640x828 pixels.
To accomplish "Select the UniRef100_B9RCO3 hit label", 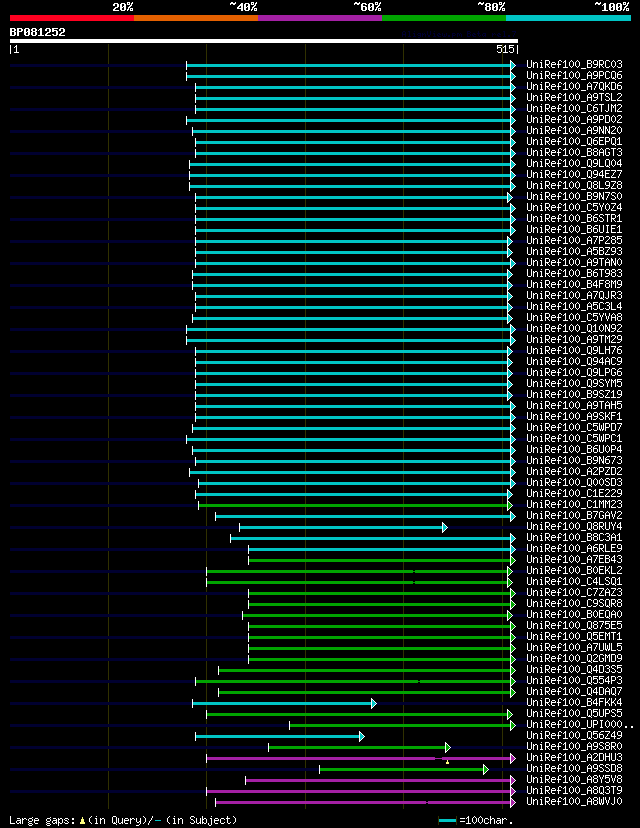I will click(574, 64).
